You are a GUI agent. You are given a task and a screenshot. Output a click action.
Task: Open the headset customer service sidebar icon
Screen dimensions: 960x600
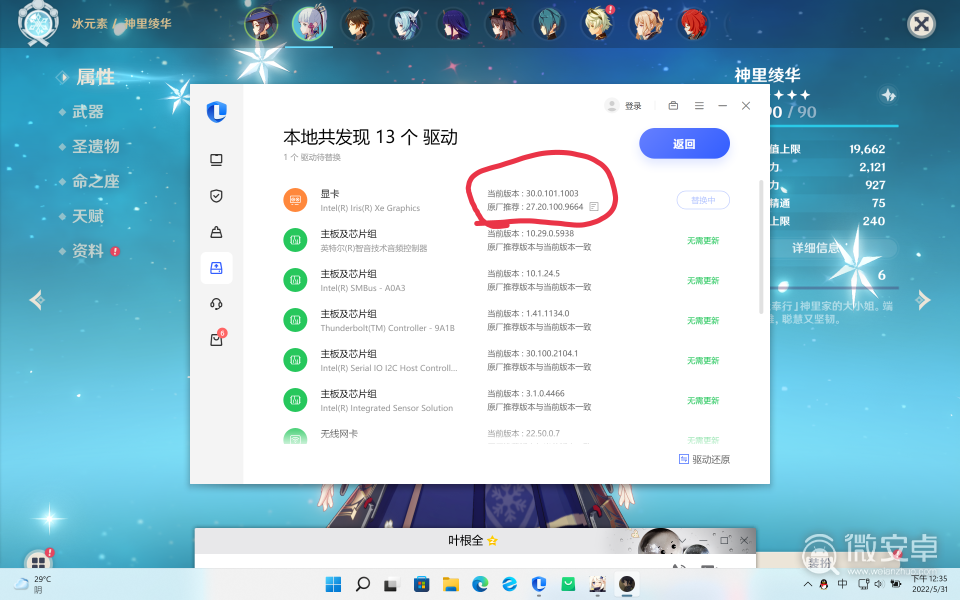(216, 304)
